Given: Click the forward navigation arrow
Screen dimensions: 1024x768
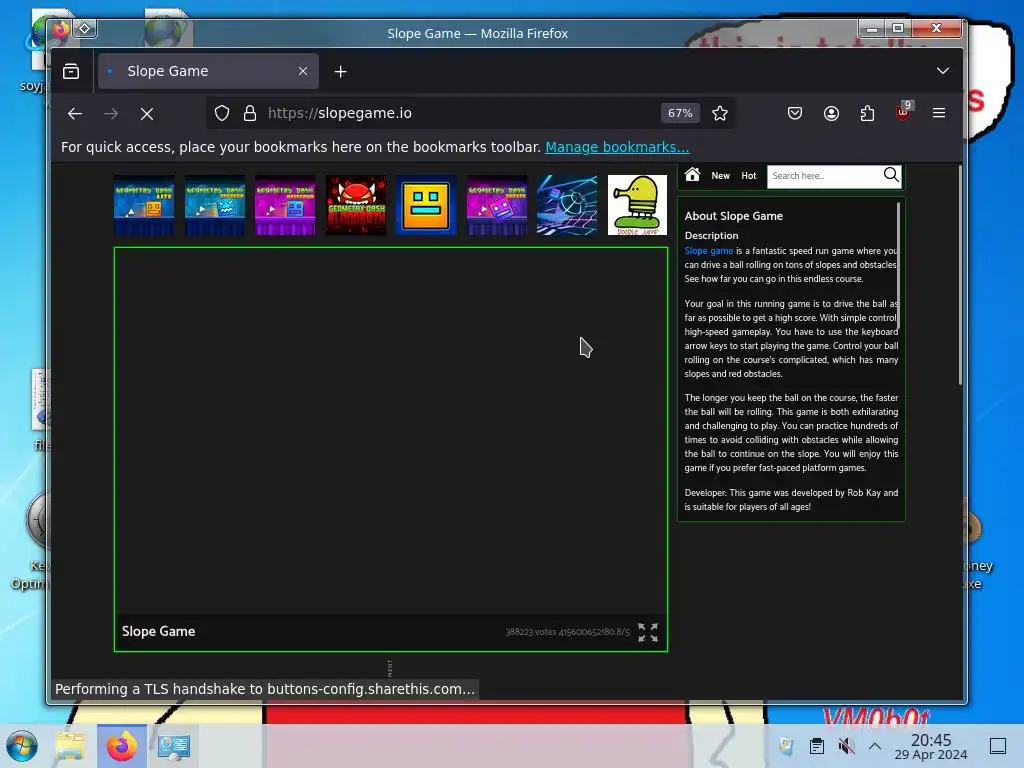Looking at the screenshot, I should (x=111, y=114).
